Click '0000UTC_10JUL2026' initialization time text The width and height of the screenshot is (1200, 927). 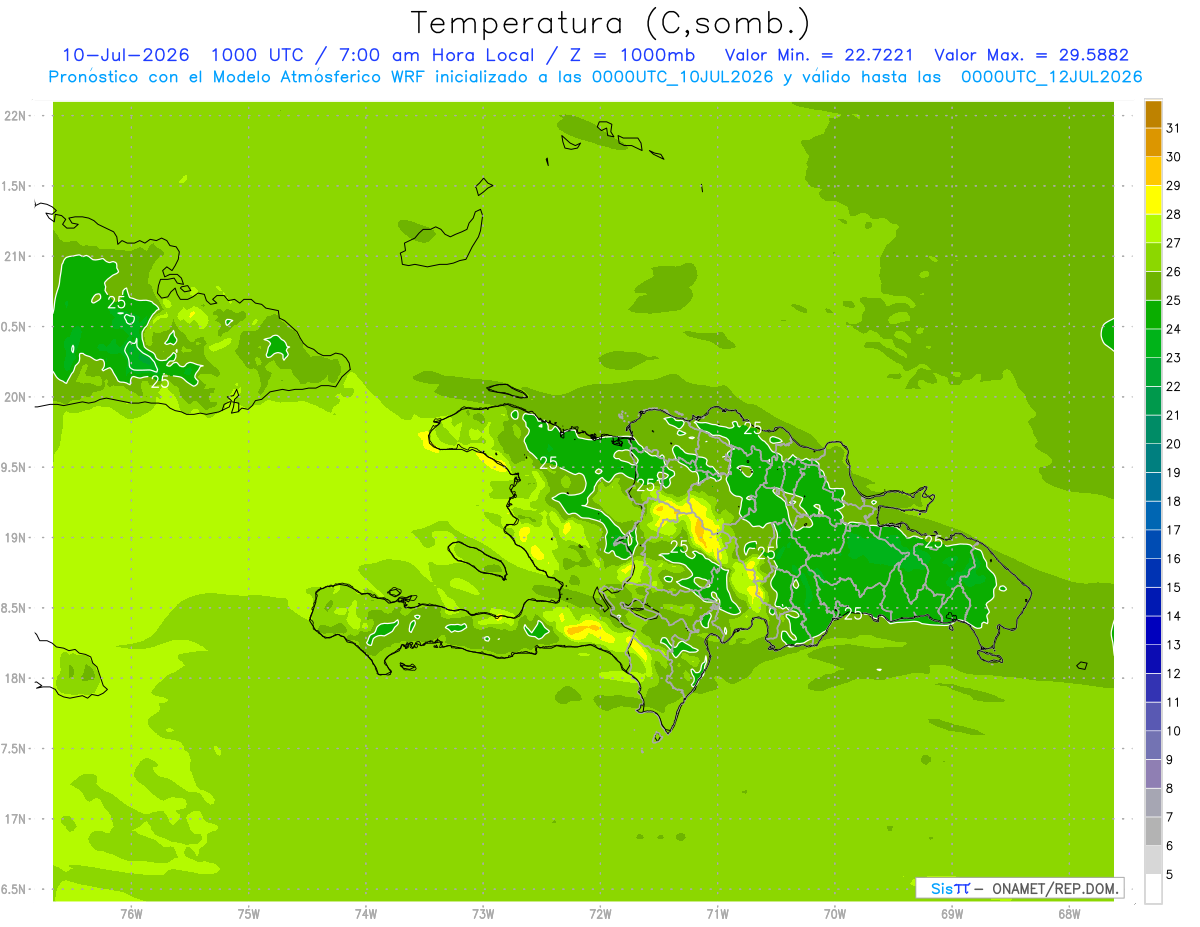pos(683,77)
